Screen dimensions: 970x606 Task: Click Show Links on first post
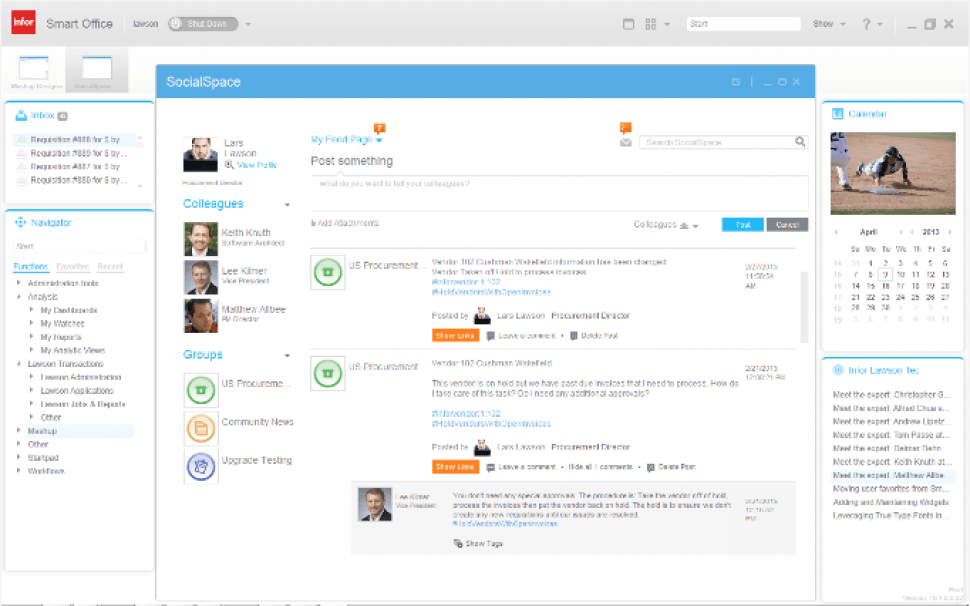pyautogui.click(x=455, y=336)
